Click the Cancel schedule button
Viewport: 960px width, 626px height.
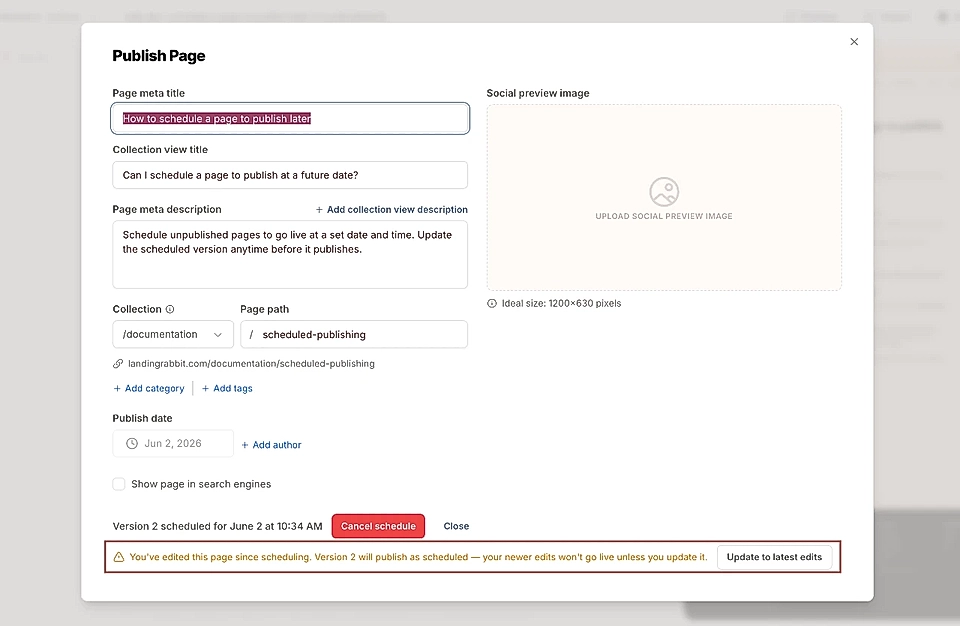coord(378,526)
